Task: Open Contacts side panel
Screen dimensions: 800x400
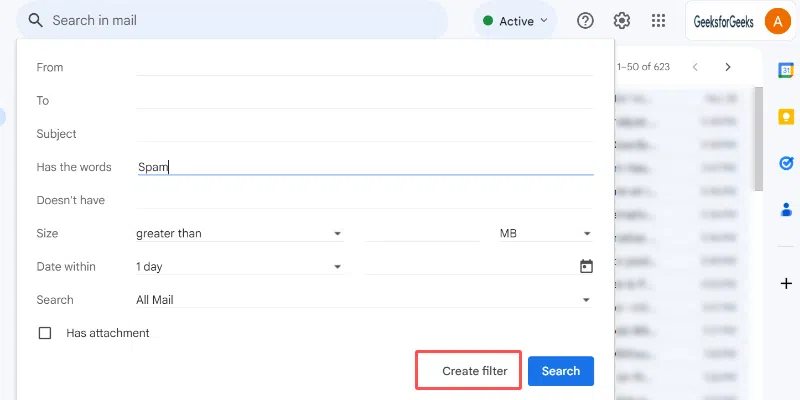Action: coord(786,210)
